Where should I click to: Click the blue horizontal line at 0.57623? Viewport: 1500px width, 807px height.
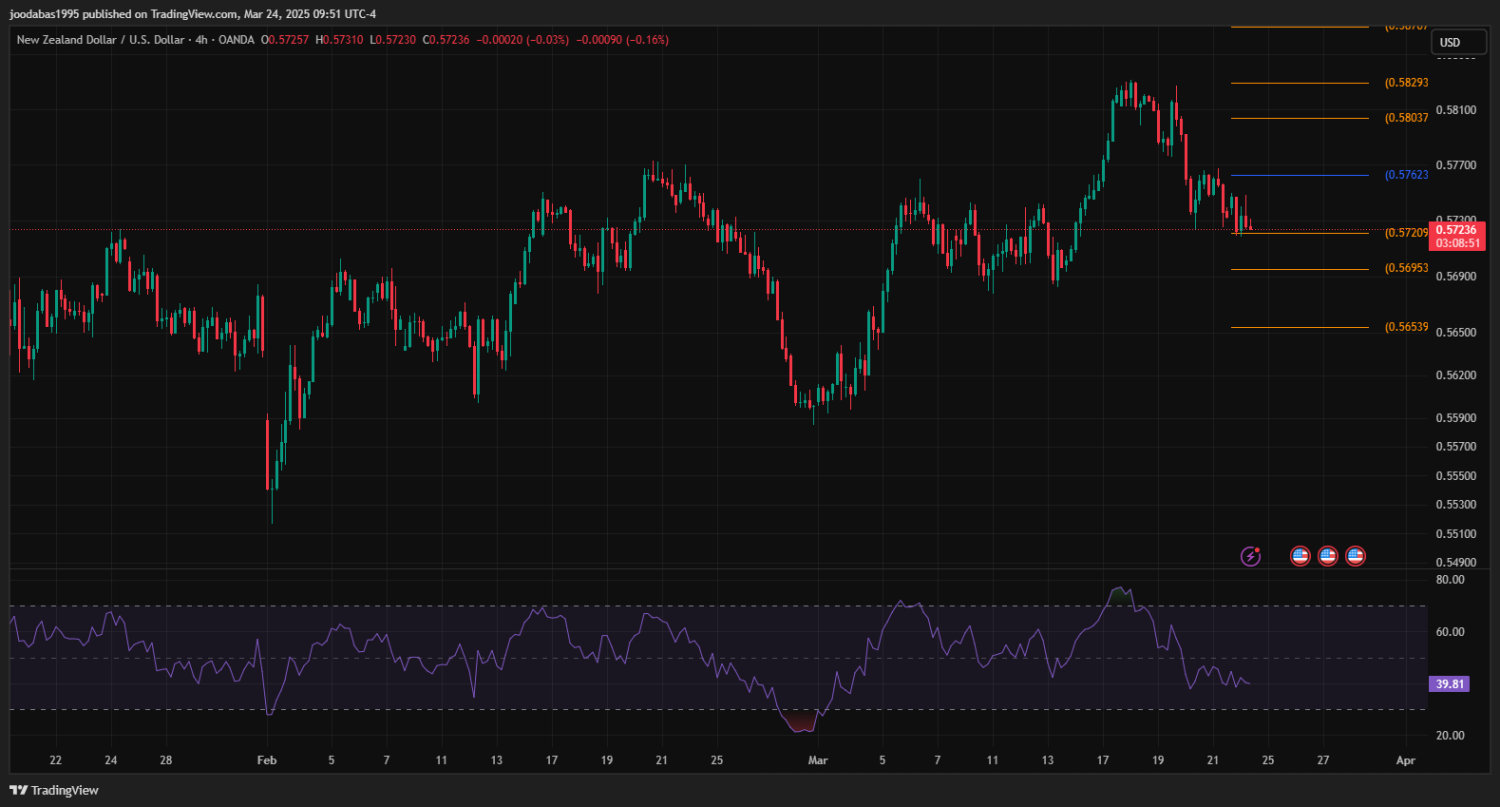1300,175
